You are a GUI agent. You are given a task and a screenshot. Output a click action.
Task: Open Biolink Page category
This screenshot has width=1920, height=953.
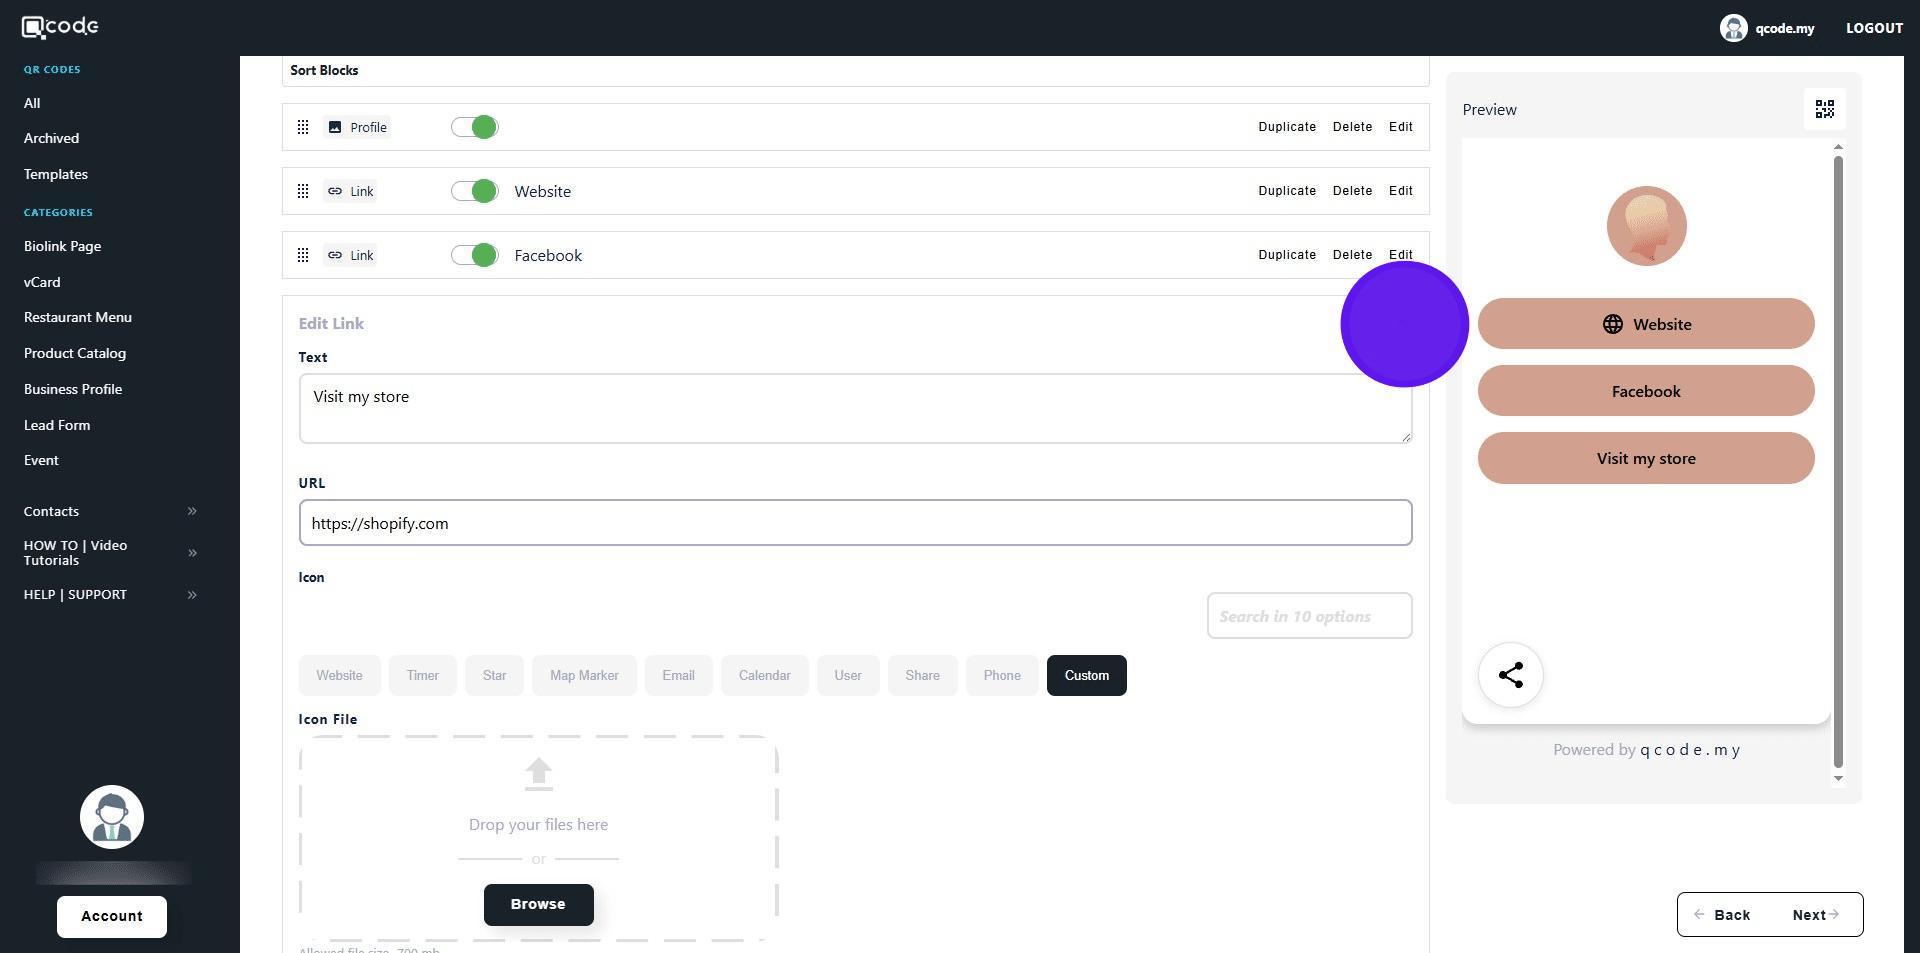[62, 246]
